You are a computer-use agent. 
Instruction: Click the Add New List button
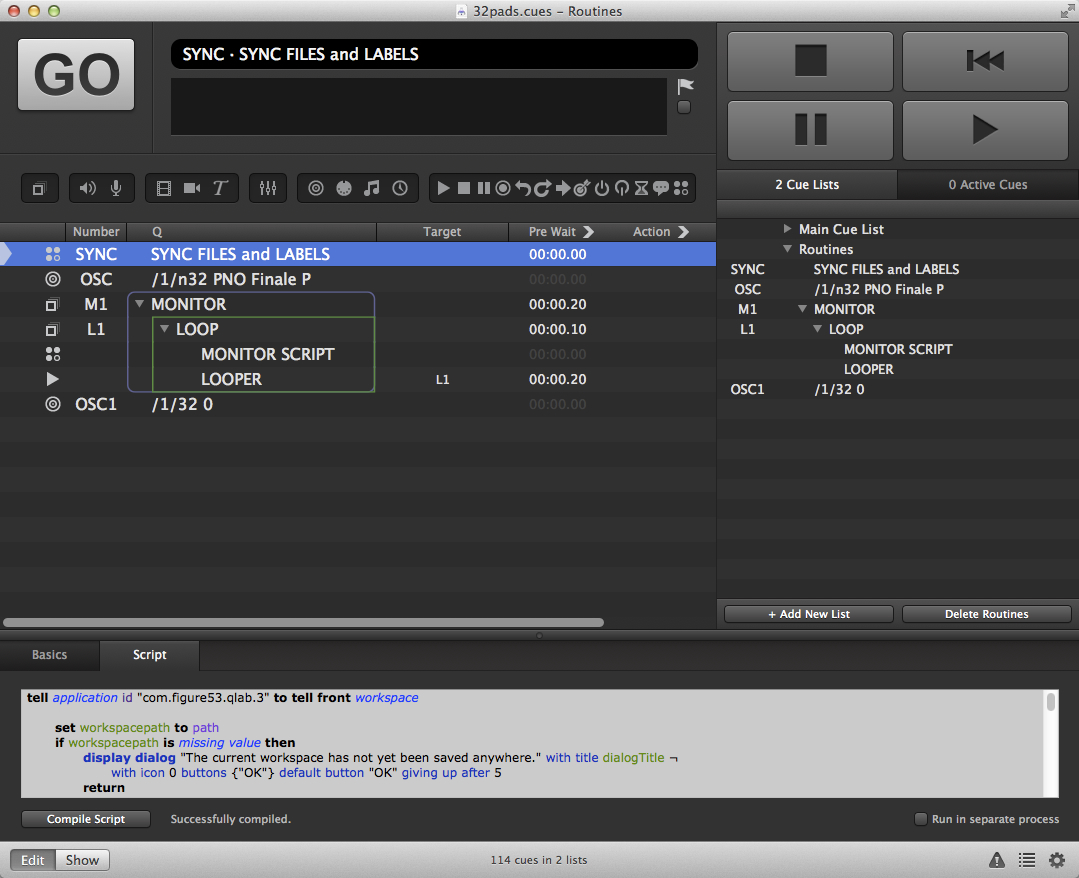808,614
